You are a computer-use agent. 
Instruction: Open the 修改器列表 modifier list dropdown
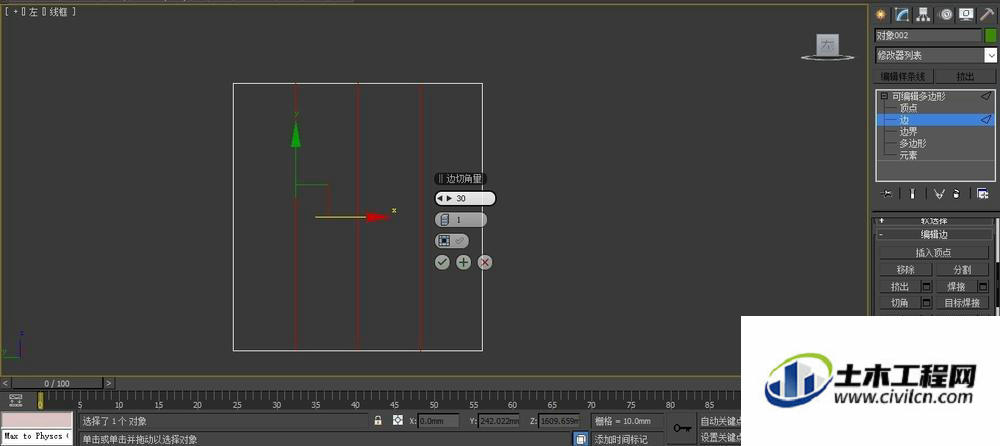tap(936, 56)
